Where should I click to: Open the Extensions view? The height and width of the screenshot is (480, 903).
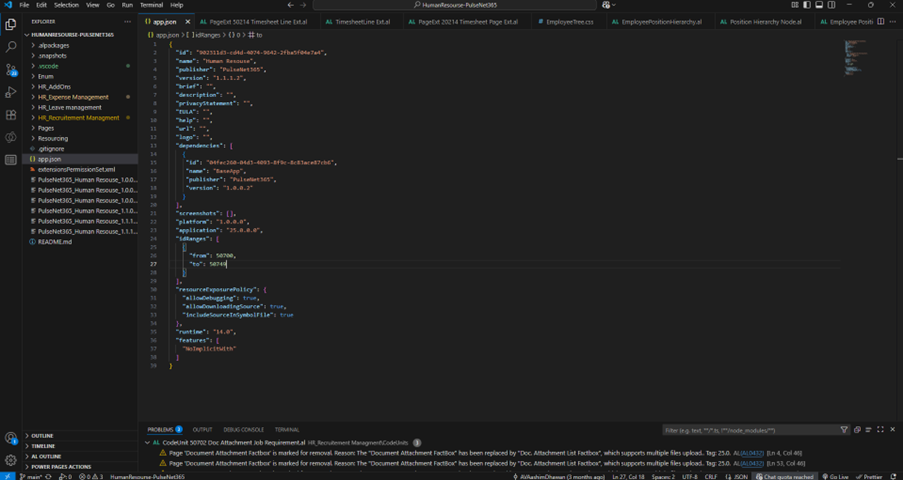[10, 115]
